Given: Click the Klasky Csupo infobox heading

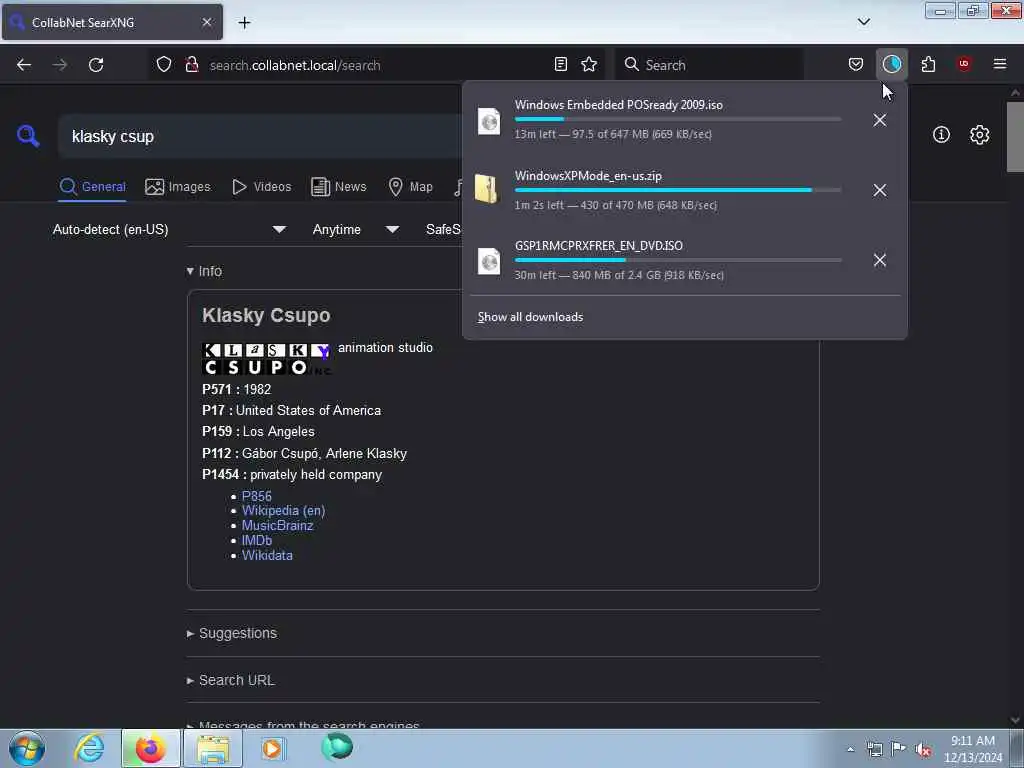Looking at the screenshot, I should click(x=266, y=315).
